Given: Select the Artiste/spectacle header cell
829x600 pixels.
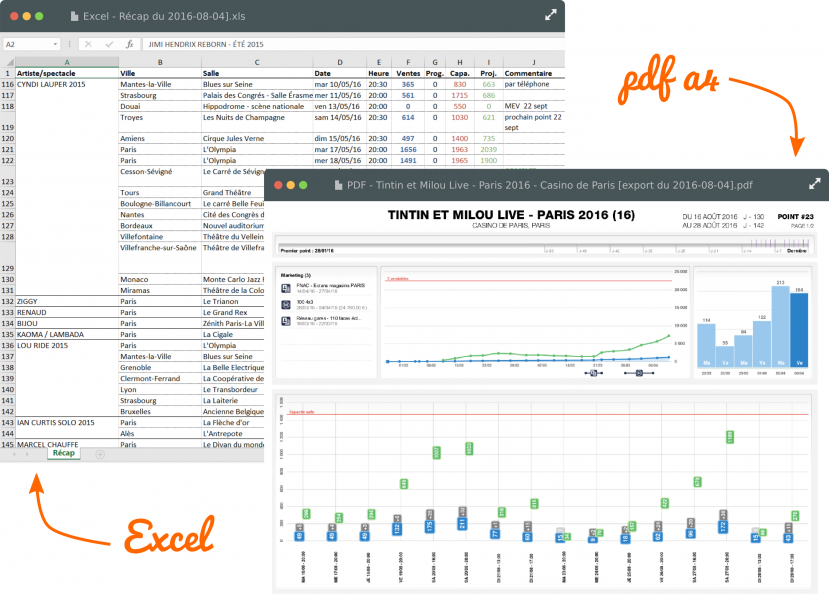Looking at the screenshot, I should click(x=67, y=73).
